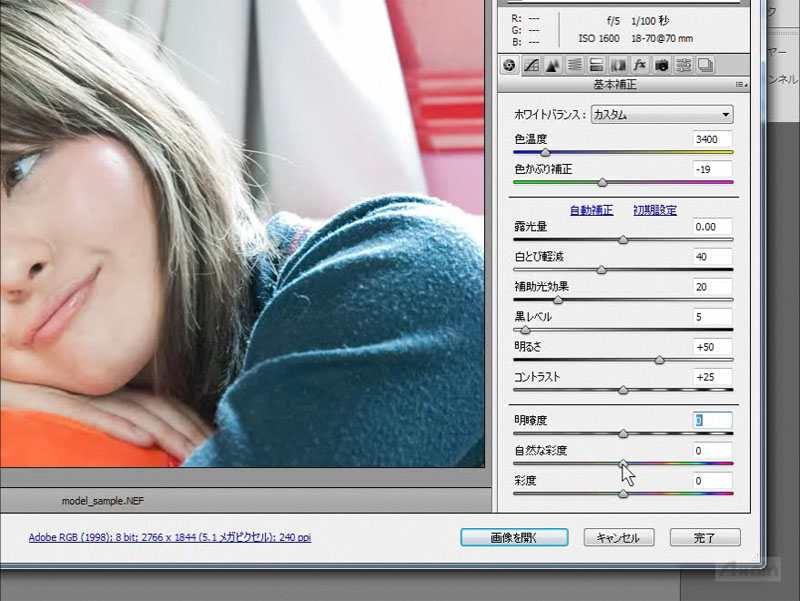Click the 露光量 value field
Image resolution: width=800 pixels, height=601 pixels.
[x=712, y=227]
